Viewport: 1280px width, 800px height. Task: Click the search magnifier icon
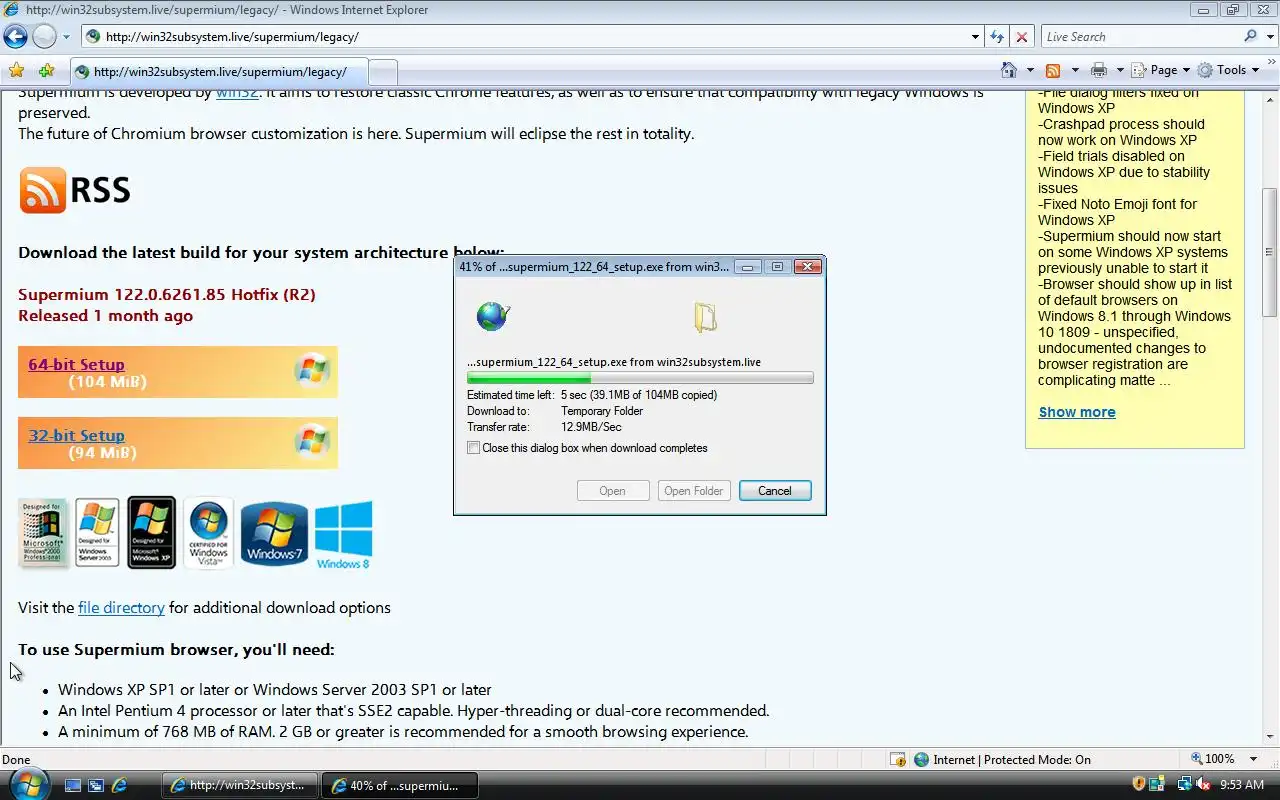coord(1251,37)
